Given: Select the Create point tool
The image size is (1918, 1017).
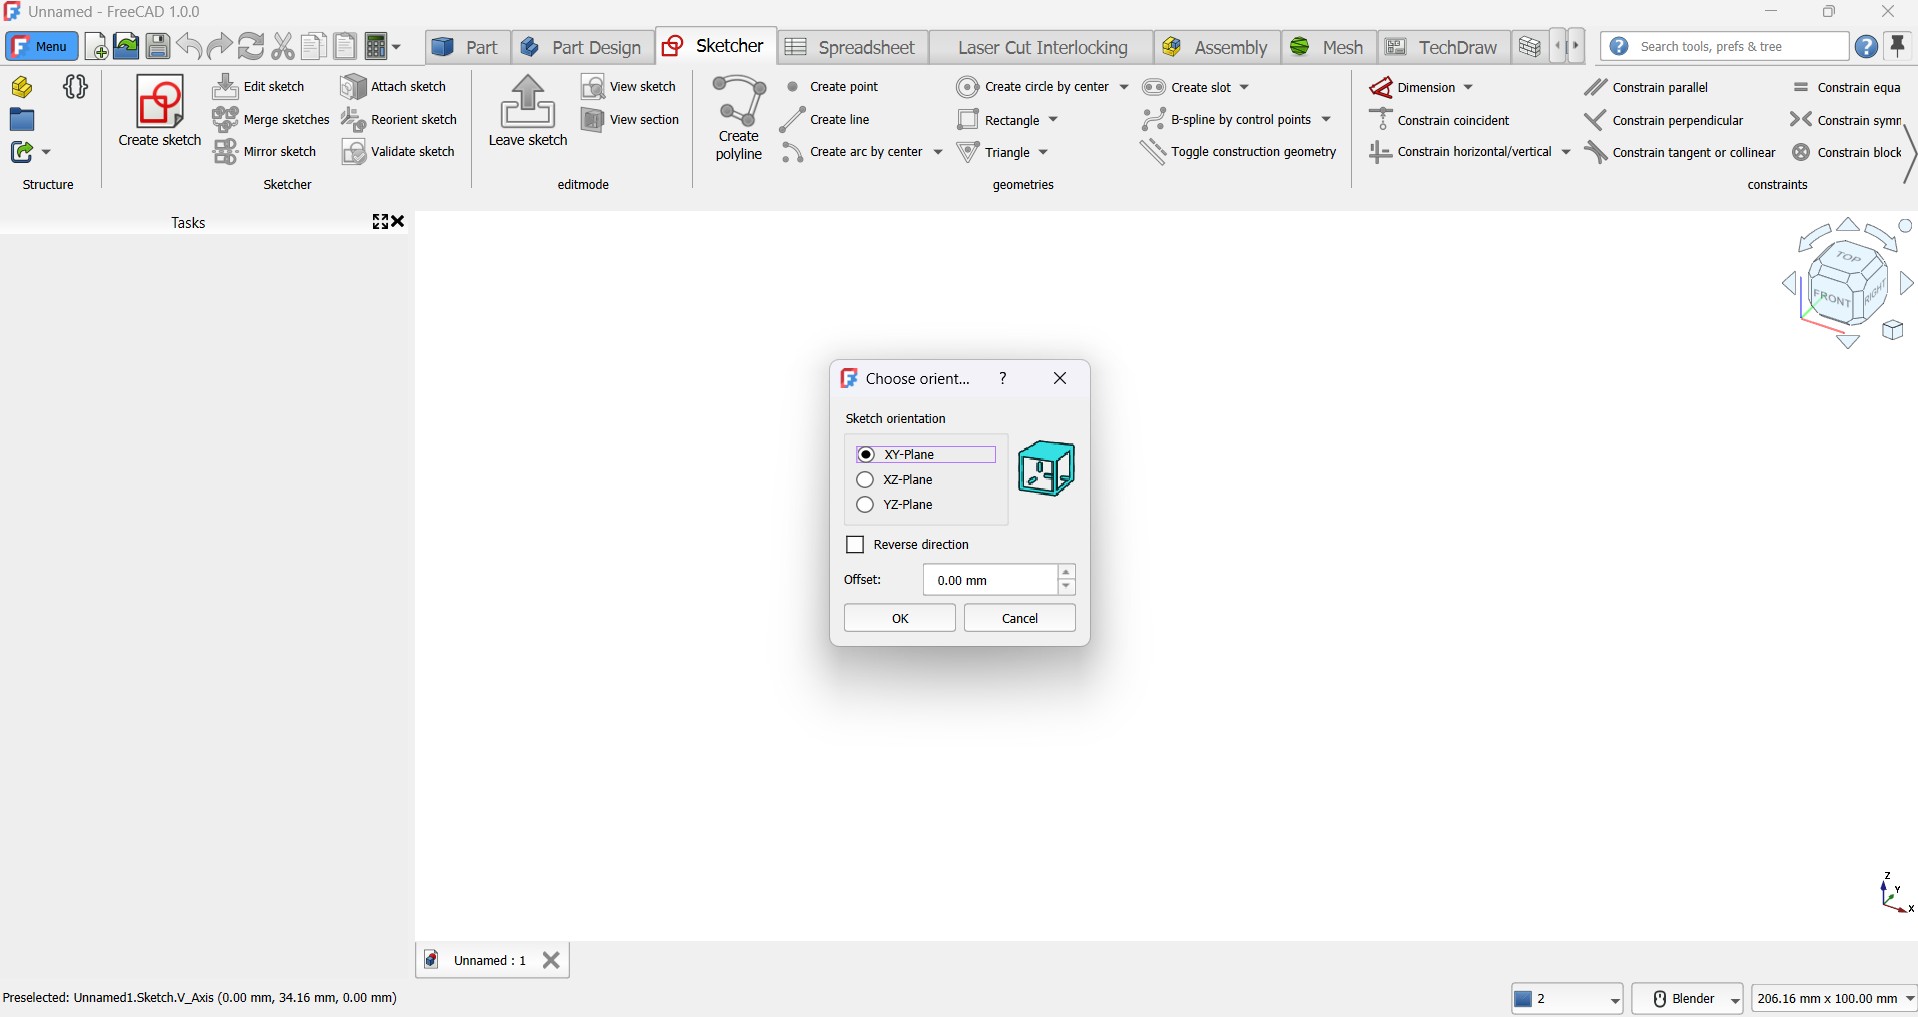Looking at the screenshot, I should 830,87.
